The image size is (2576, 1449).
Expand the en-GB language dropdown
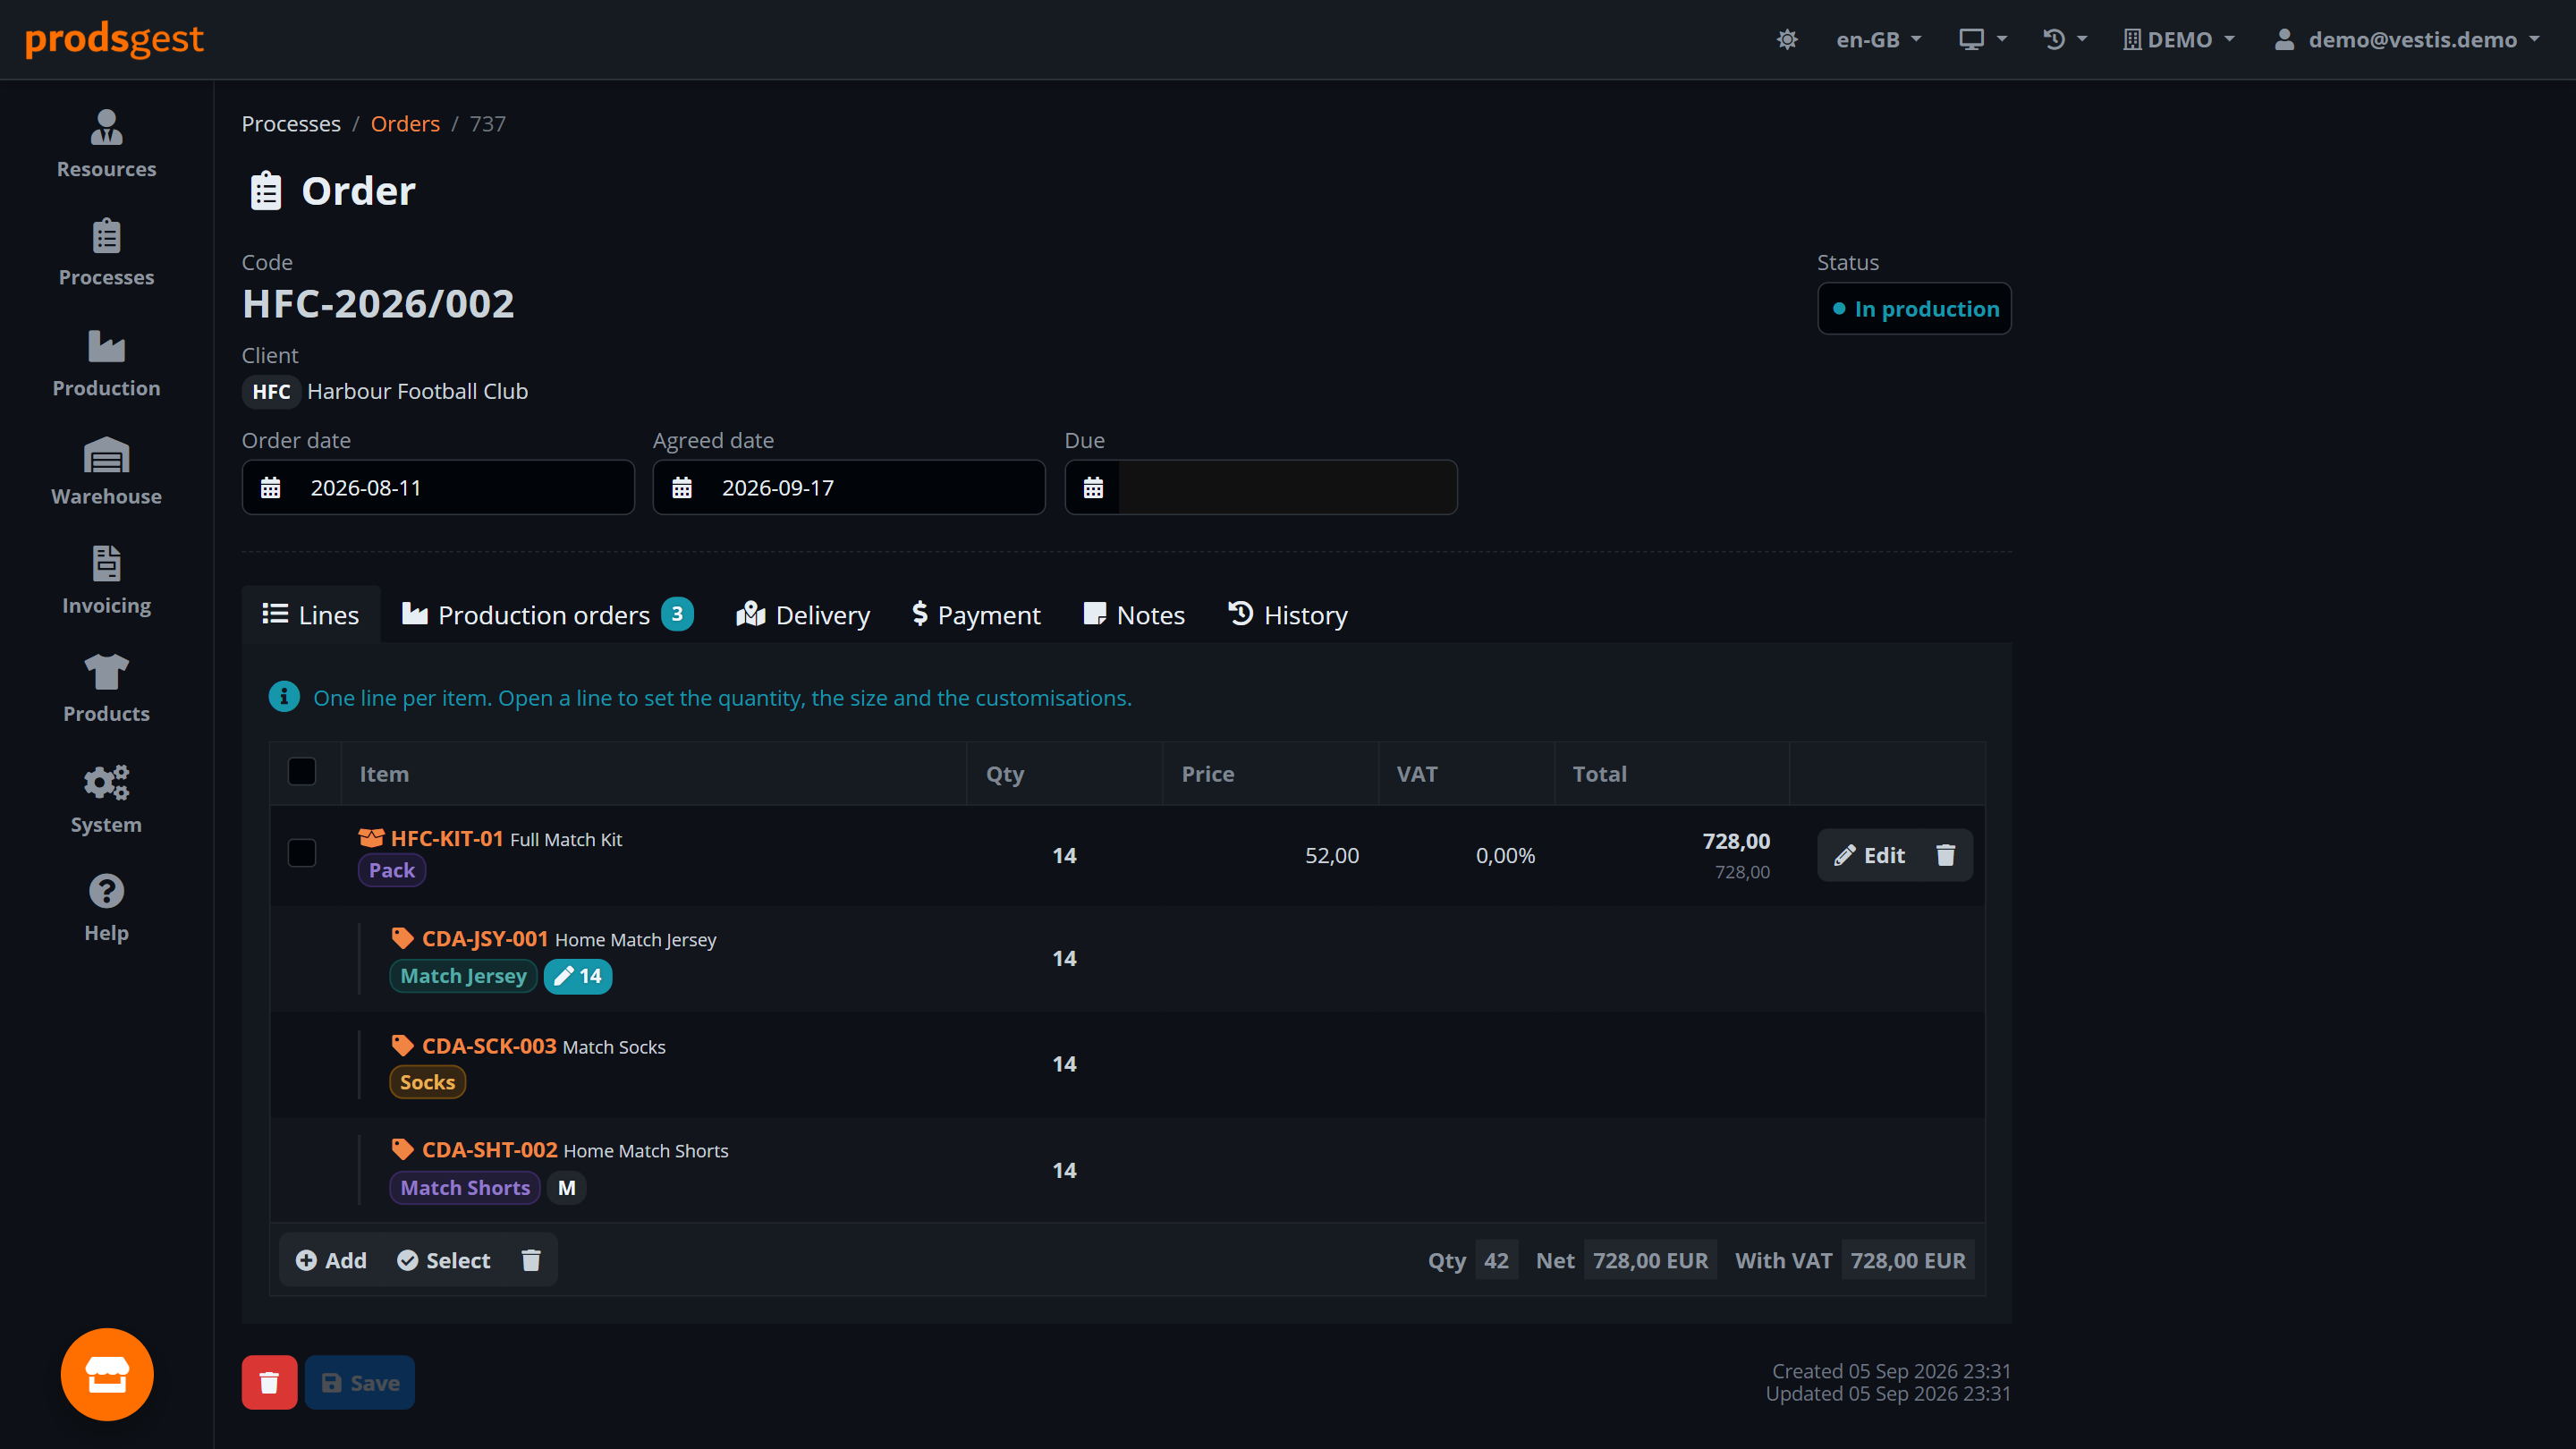coord(1879,40)
